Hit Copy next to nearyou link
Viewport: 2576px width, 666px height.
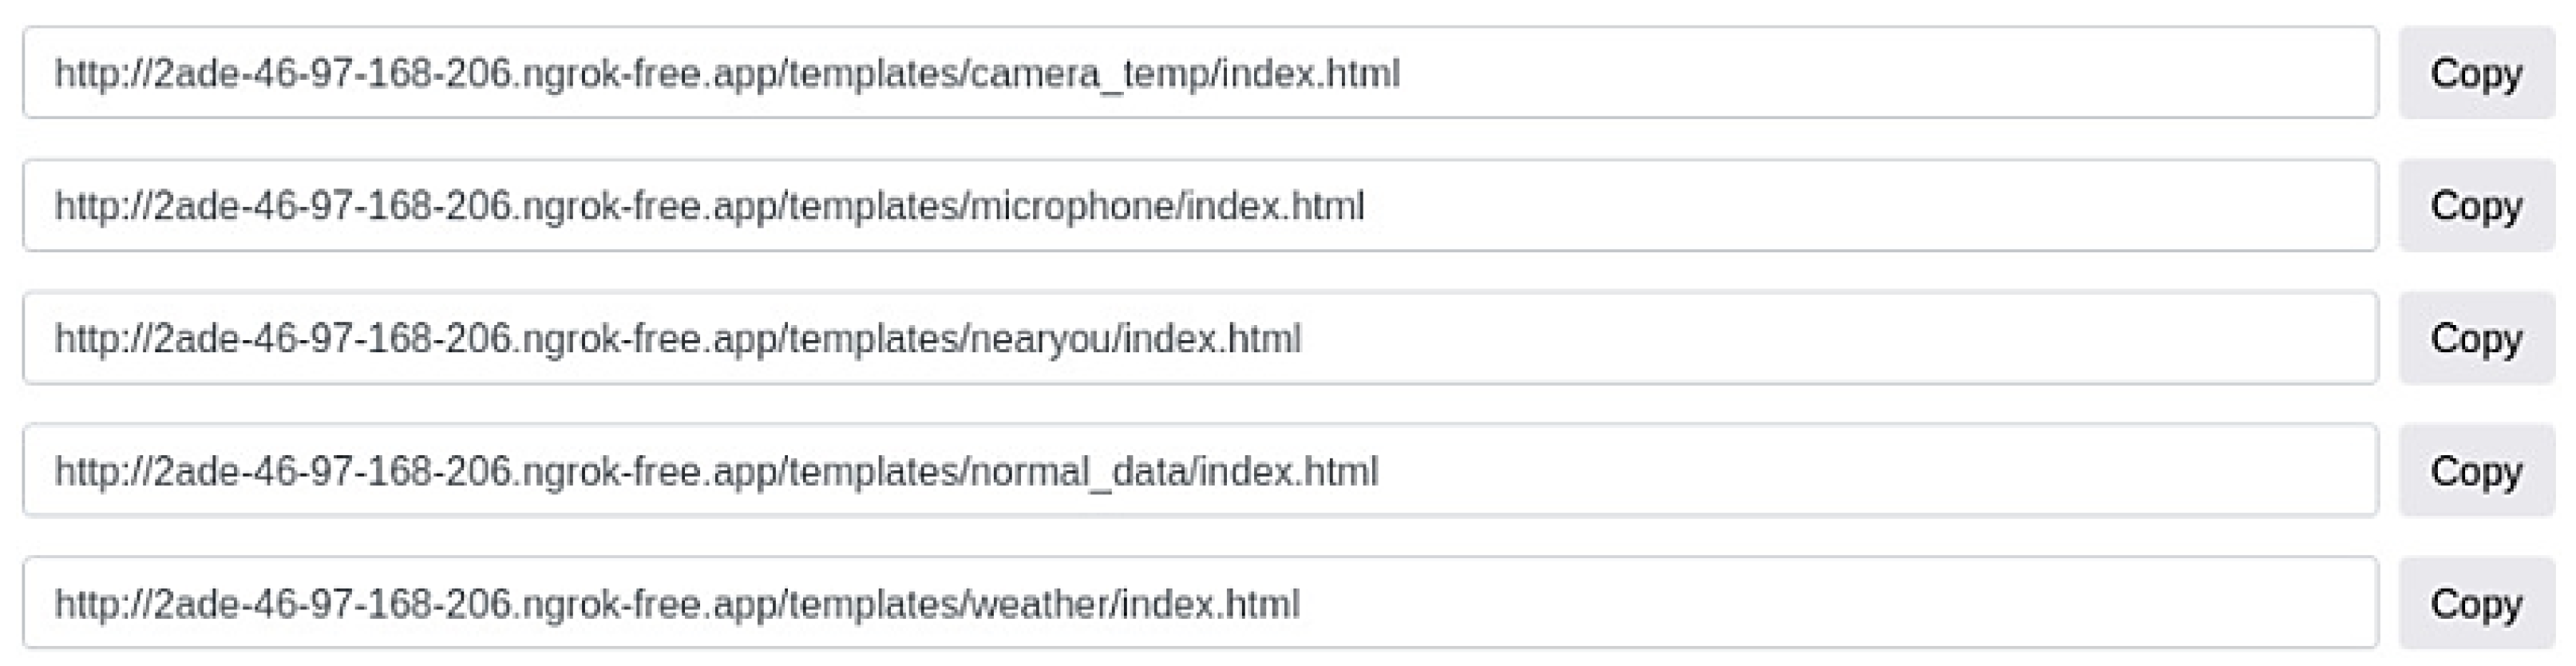click(x=2476, y=338)
